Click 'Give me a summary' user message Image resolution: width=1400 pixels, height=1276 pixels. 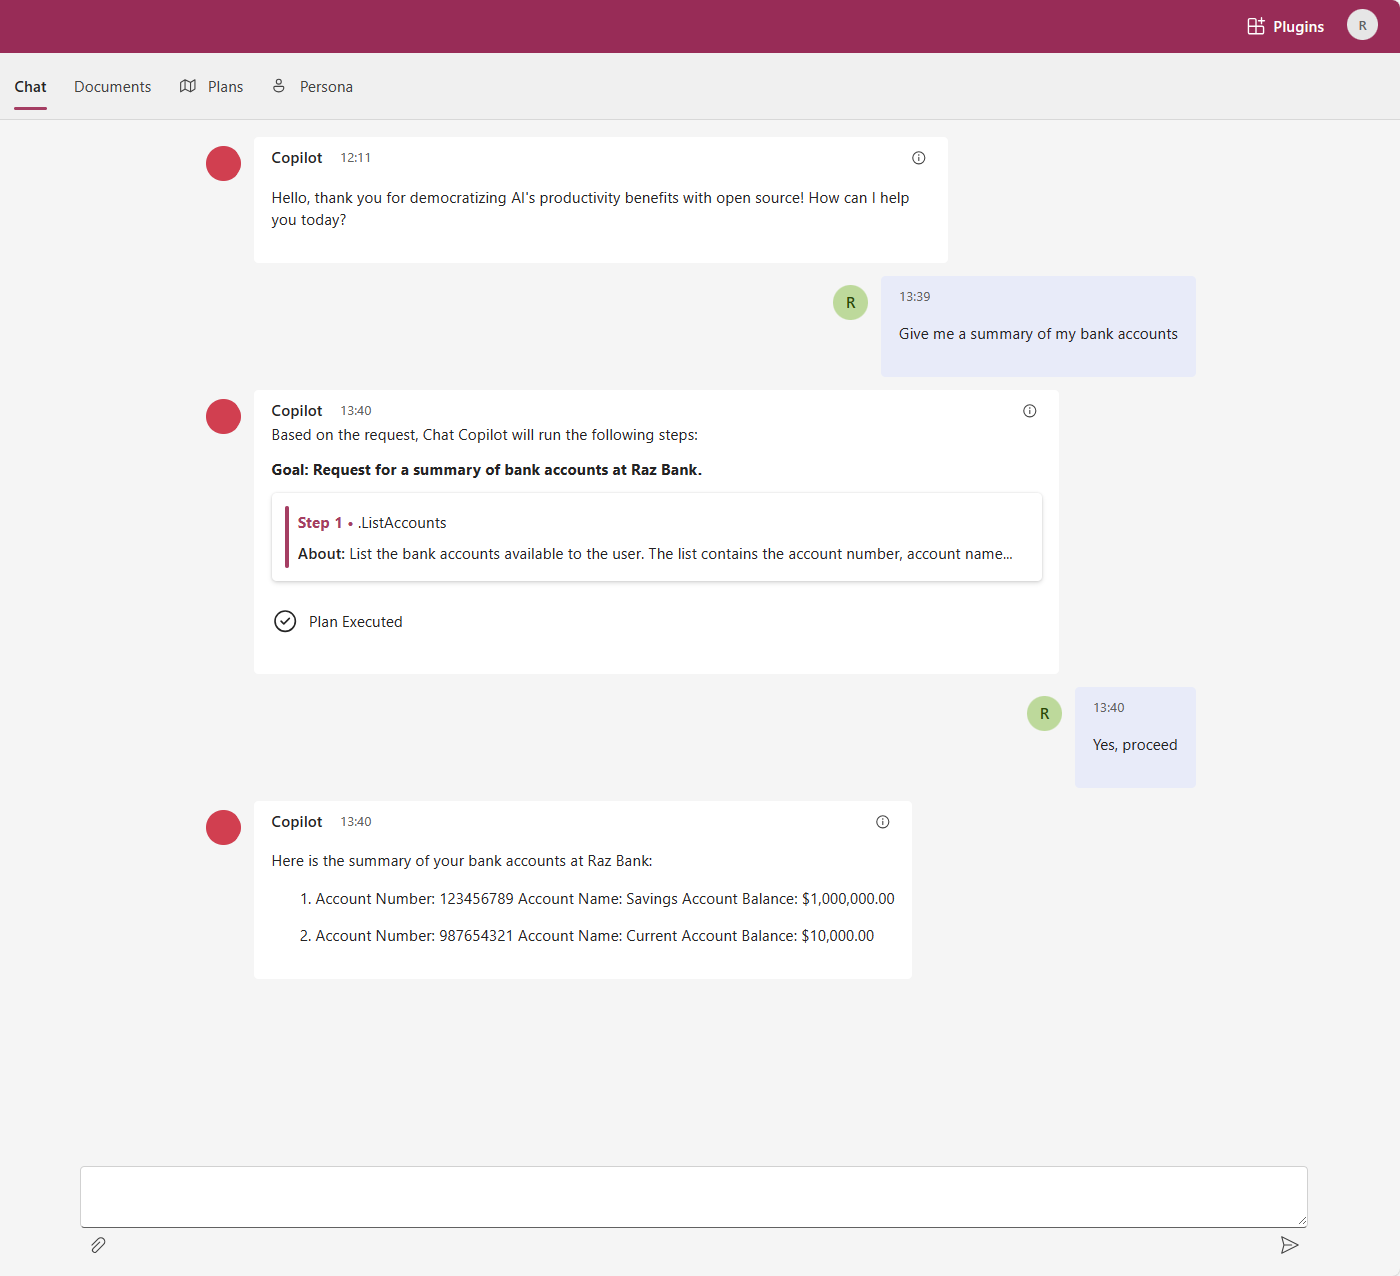(x=1037, y=334)
